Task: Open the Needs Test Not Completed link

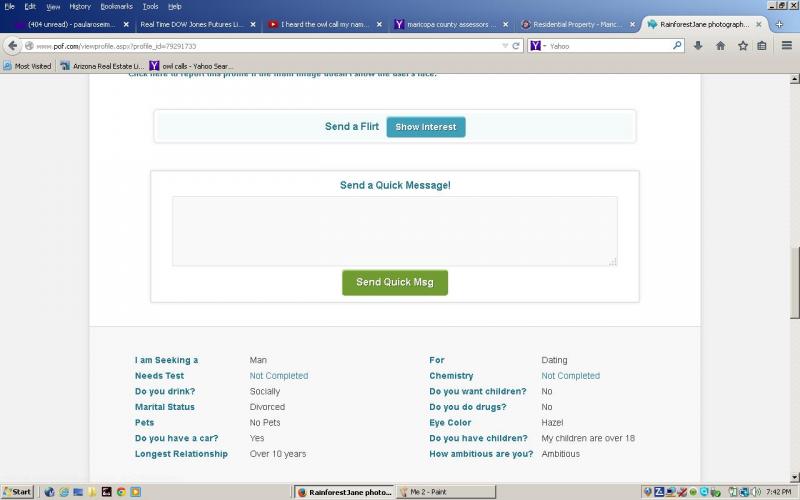Action: [278, 376]
